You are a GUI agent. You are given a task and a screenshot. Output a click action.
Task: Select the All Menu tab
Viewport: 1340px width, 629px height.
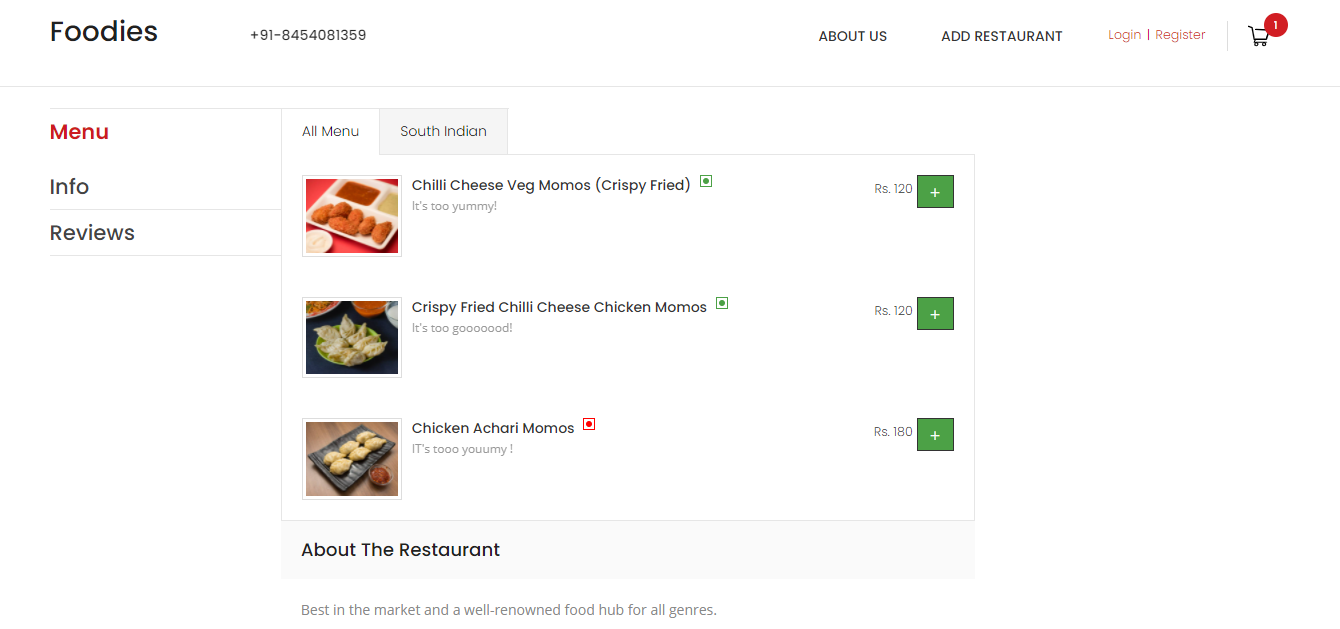[x=331, y=131]
